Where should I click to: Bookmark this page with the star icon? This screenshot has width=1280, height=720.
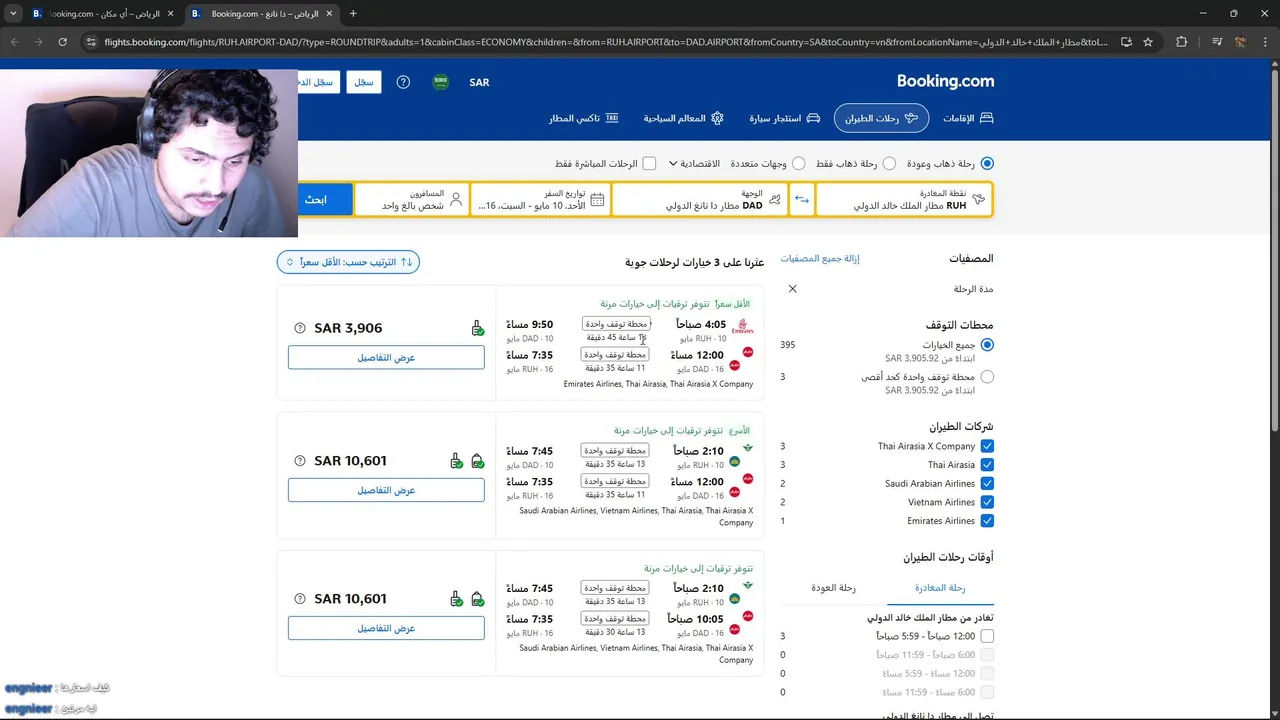(x=1148, y=42)
